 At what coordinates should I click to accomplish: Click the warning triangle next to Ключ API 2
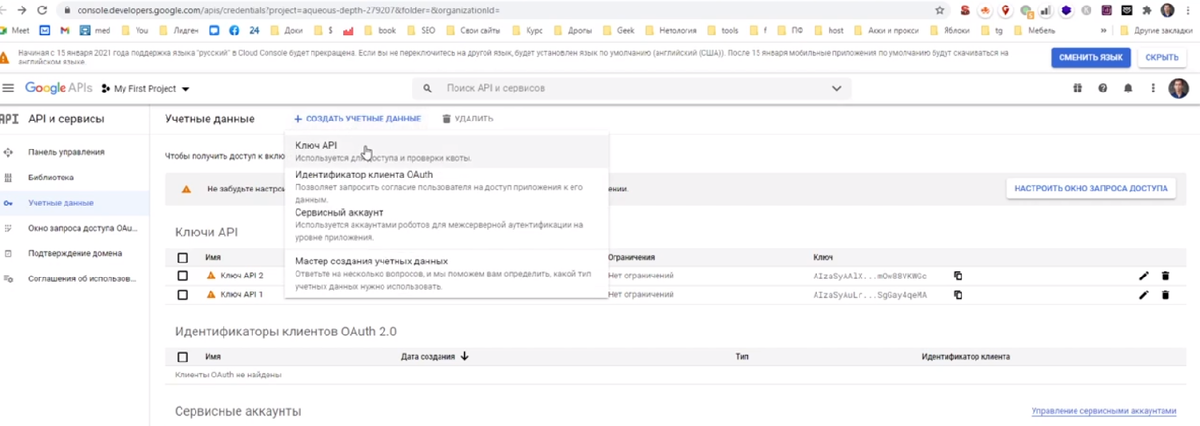tap(211, 275)
